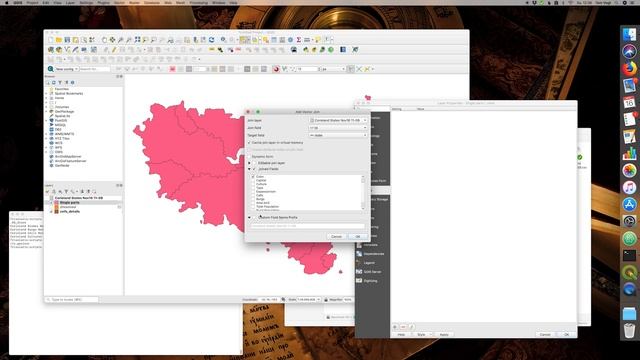640x360 pixels.
Task: Open the Layer menu in the menu bar
Action: pos(70,2)
